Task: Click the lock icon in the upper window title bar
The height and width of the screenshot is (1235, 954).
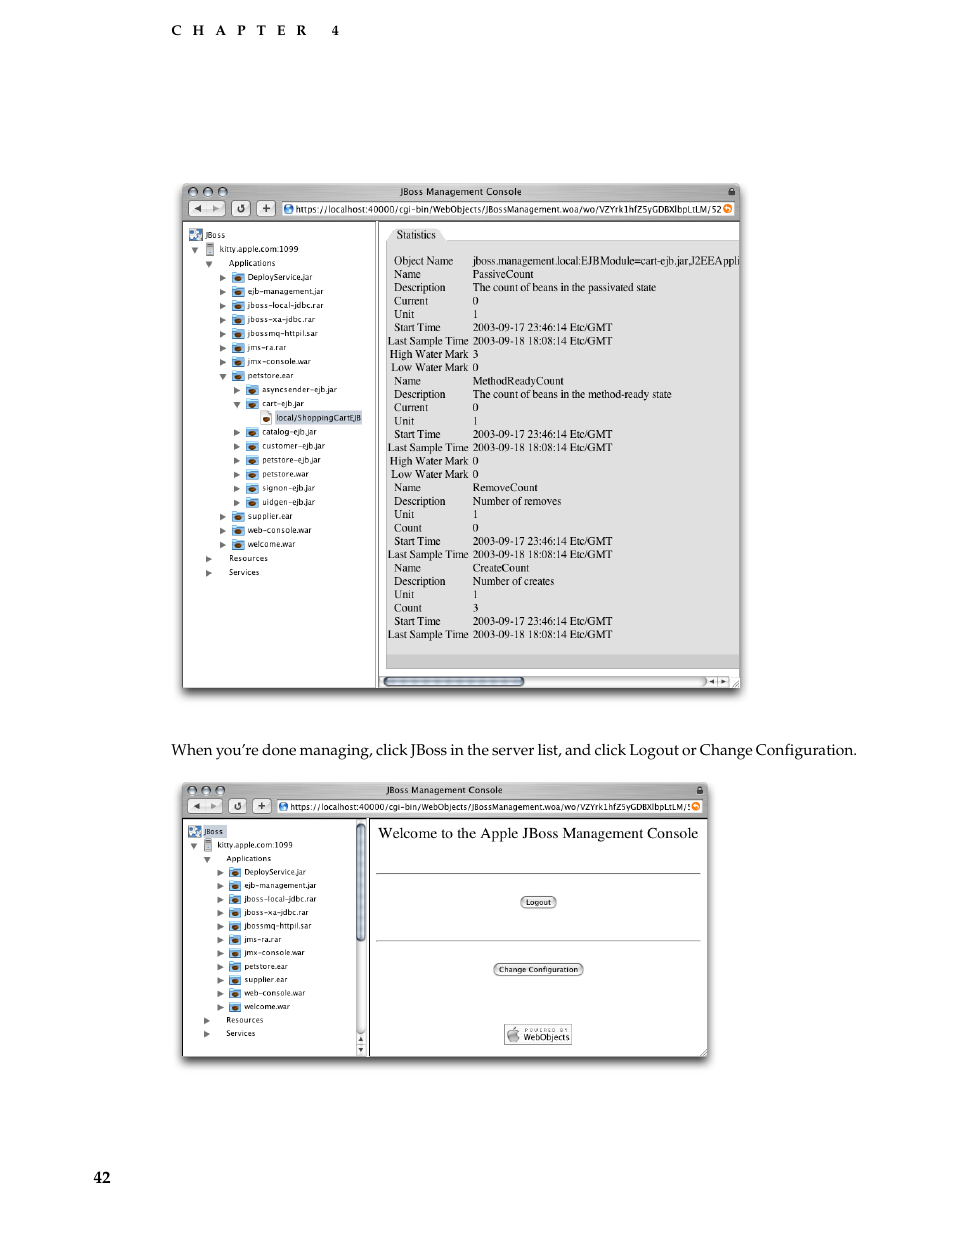Action: (x=732, y=191)
